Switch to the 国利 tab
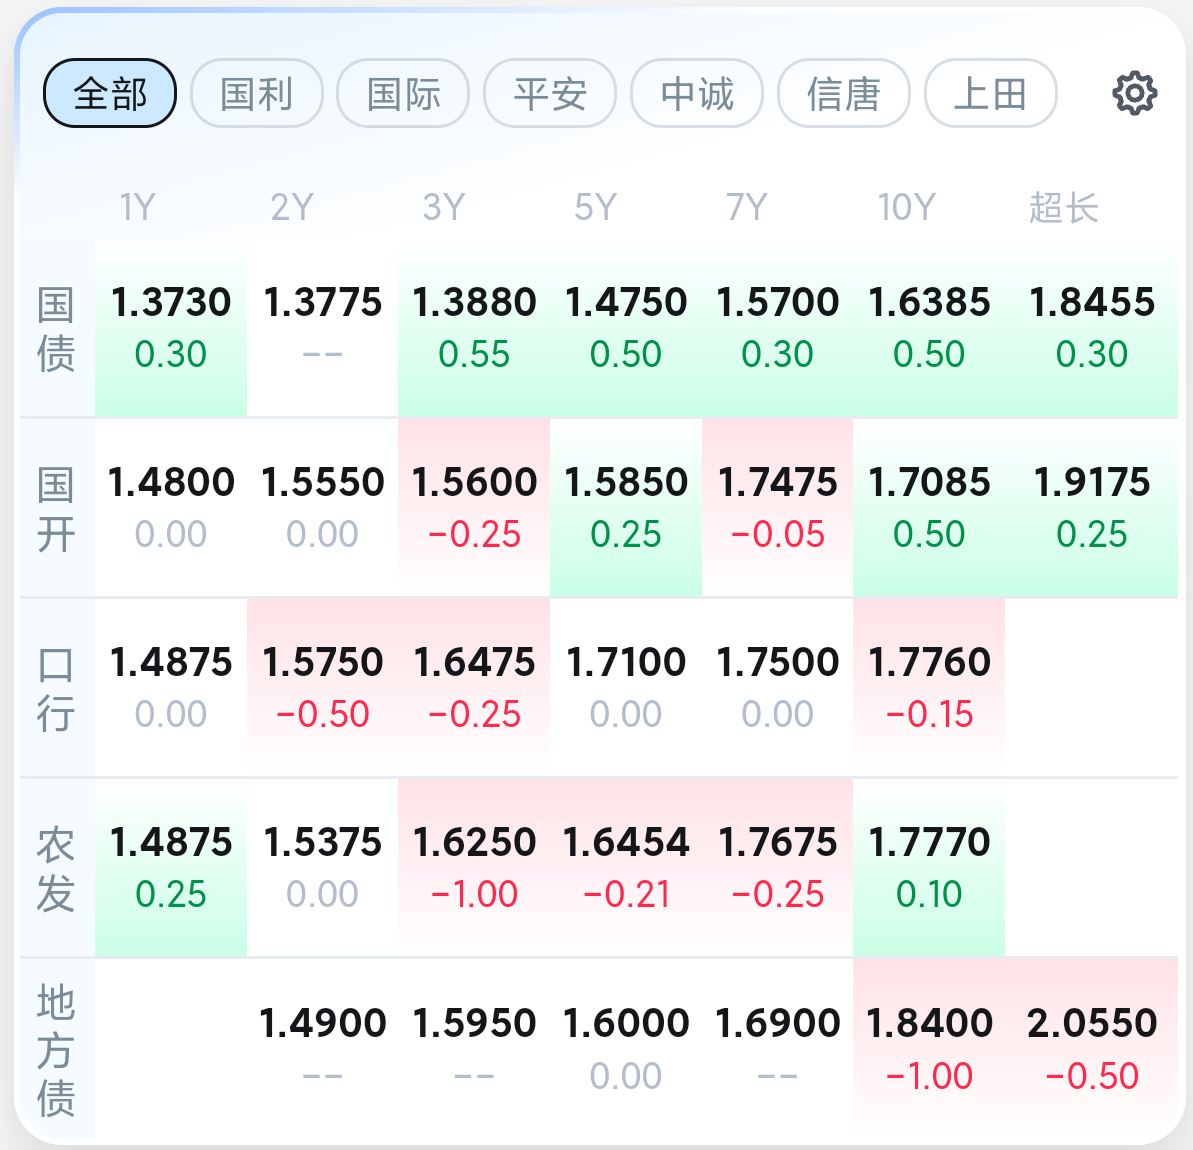Screen dimensions: 1193x1150 [257, 94]
